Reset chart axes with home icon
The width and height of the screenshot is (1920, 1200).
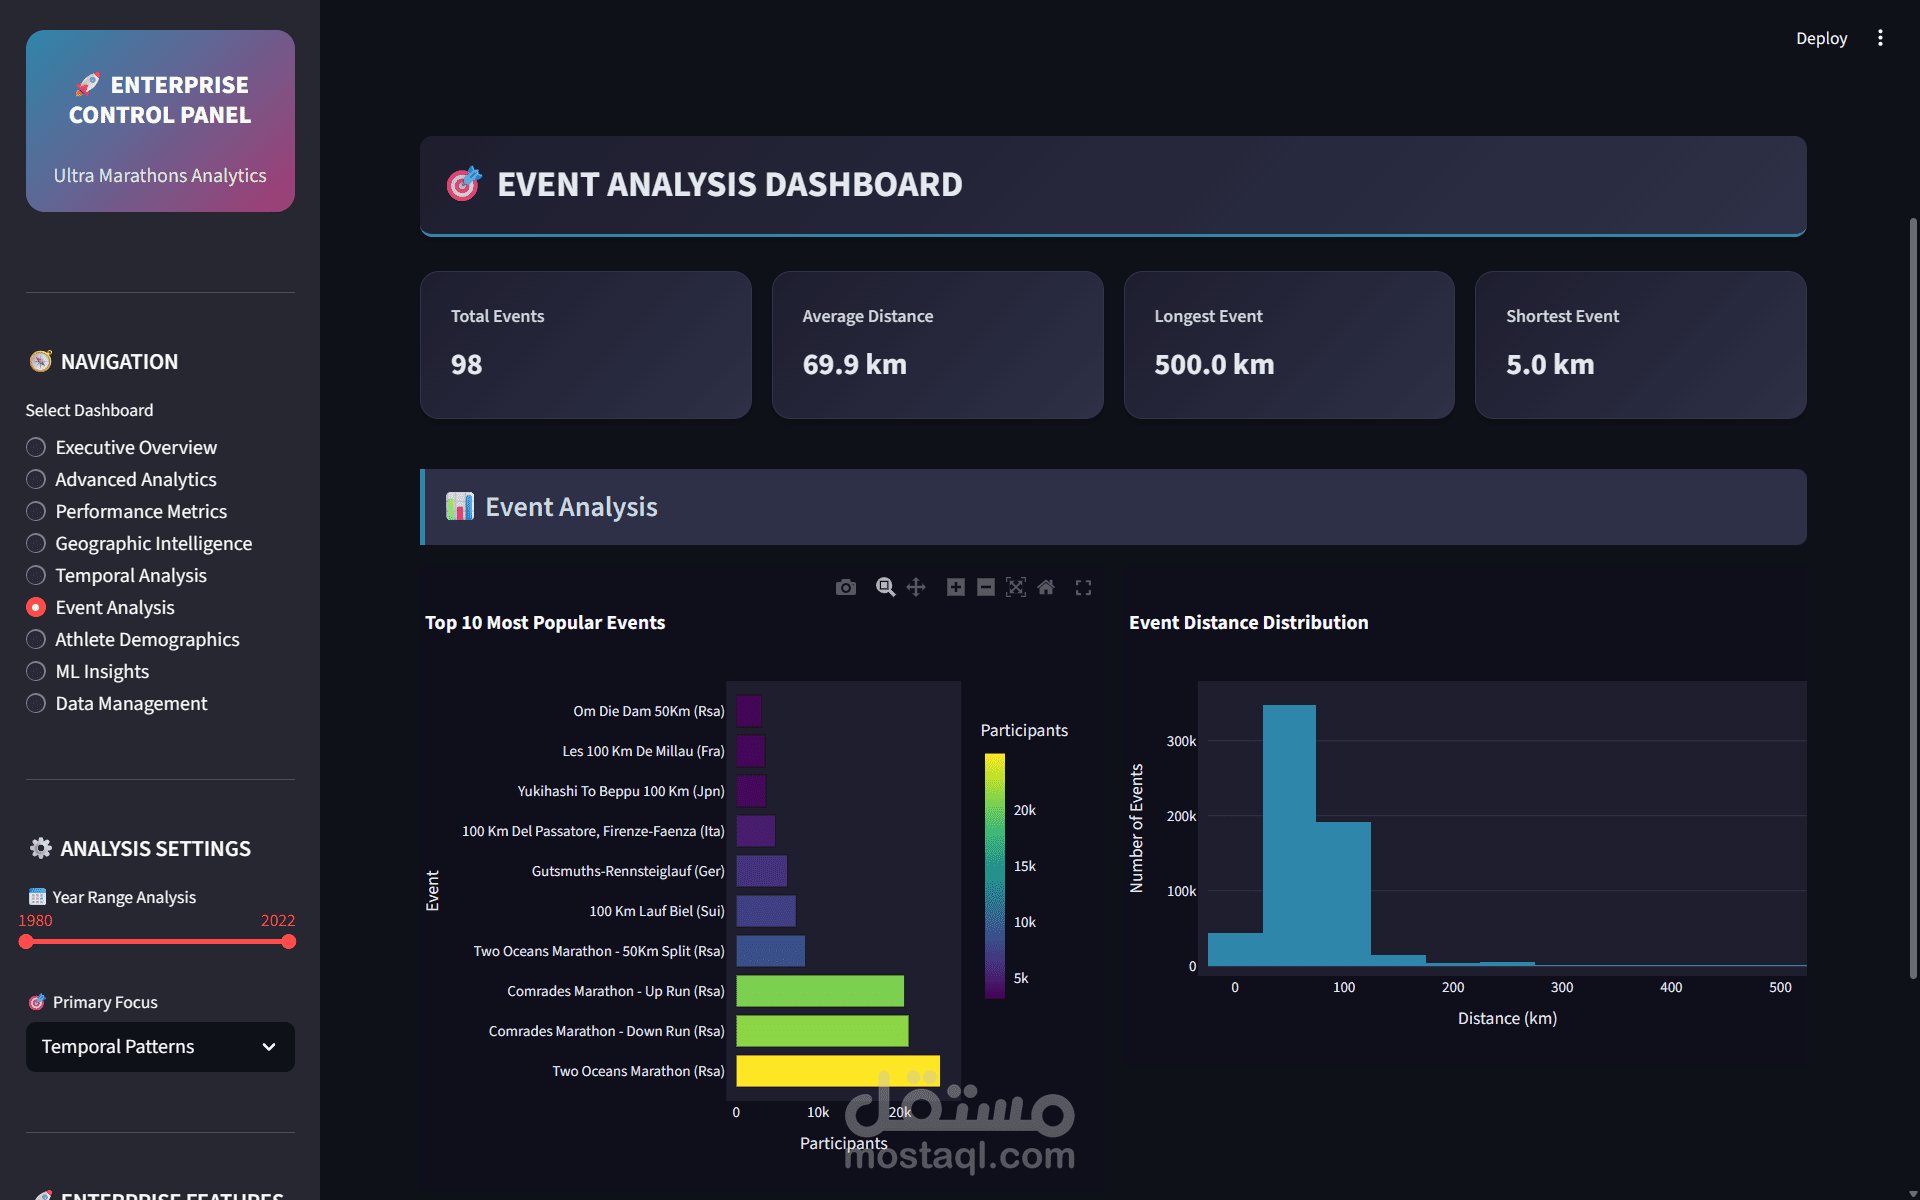(x=1046, y=587)
